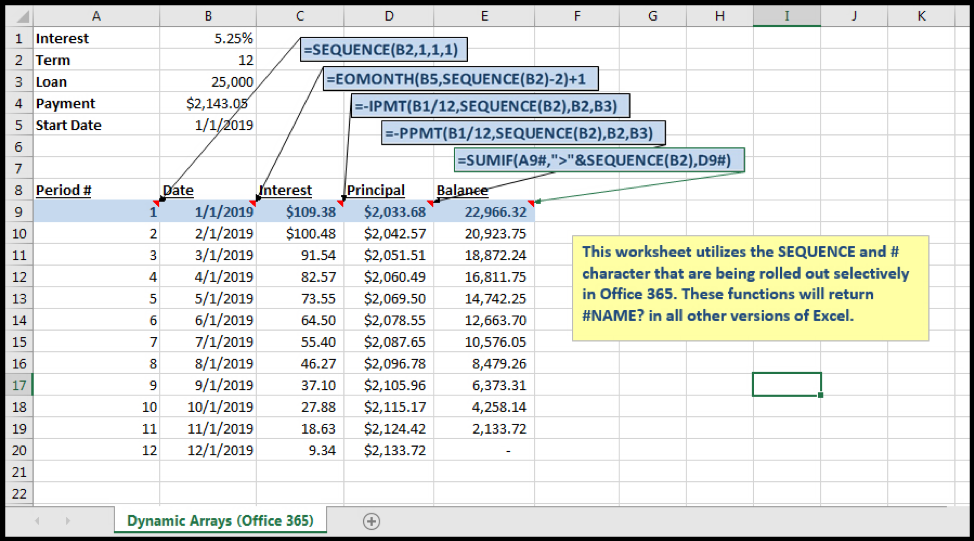Select principal value $2,033.68
The width and height of the screenshot is (974, 541).
[389, 211]
